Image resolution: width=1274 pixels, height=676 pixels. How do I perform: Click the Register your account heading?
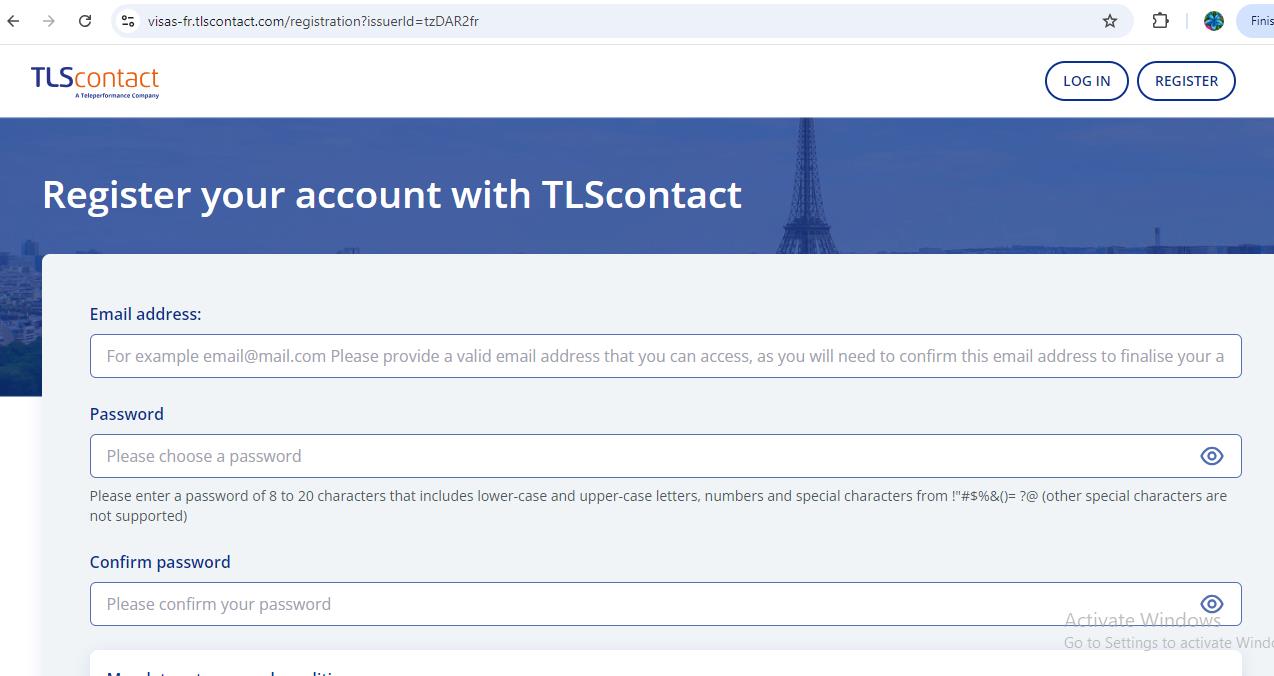pyautogui.click(x=390, y=194)
